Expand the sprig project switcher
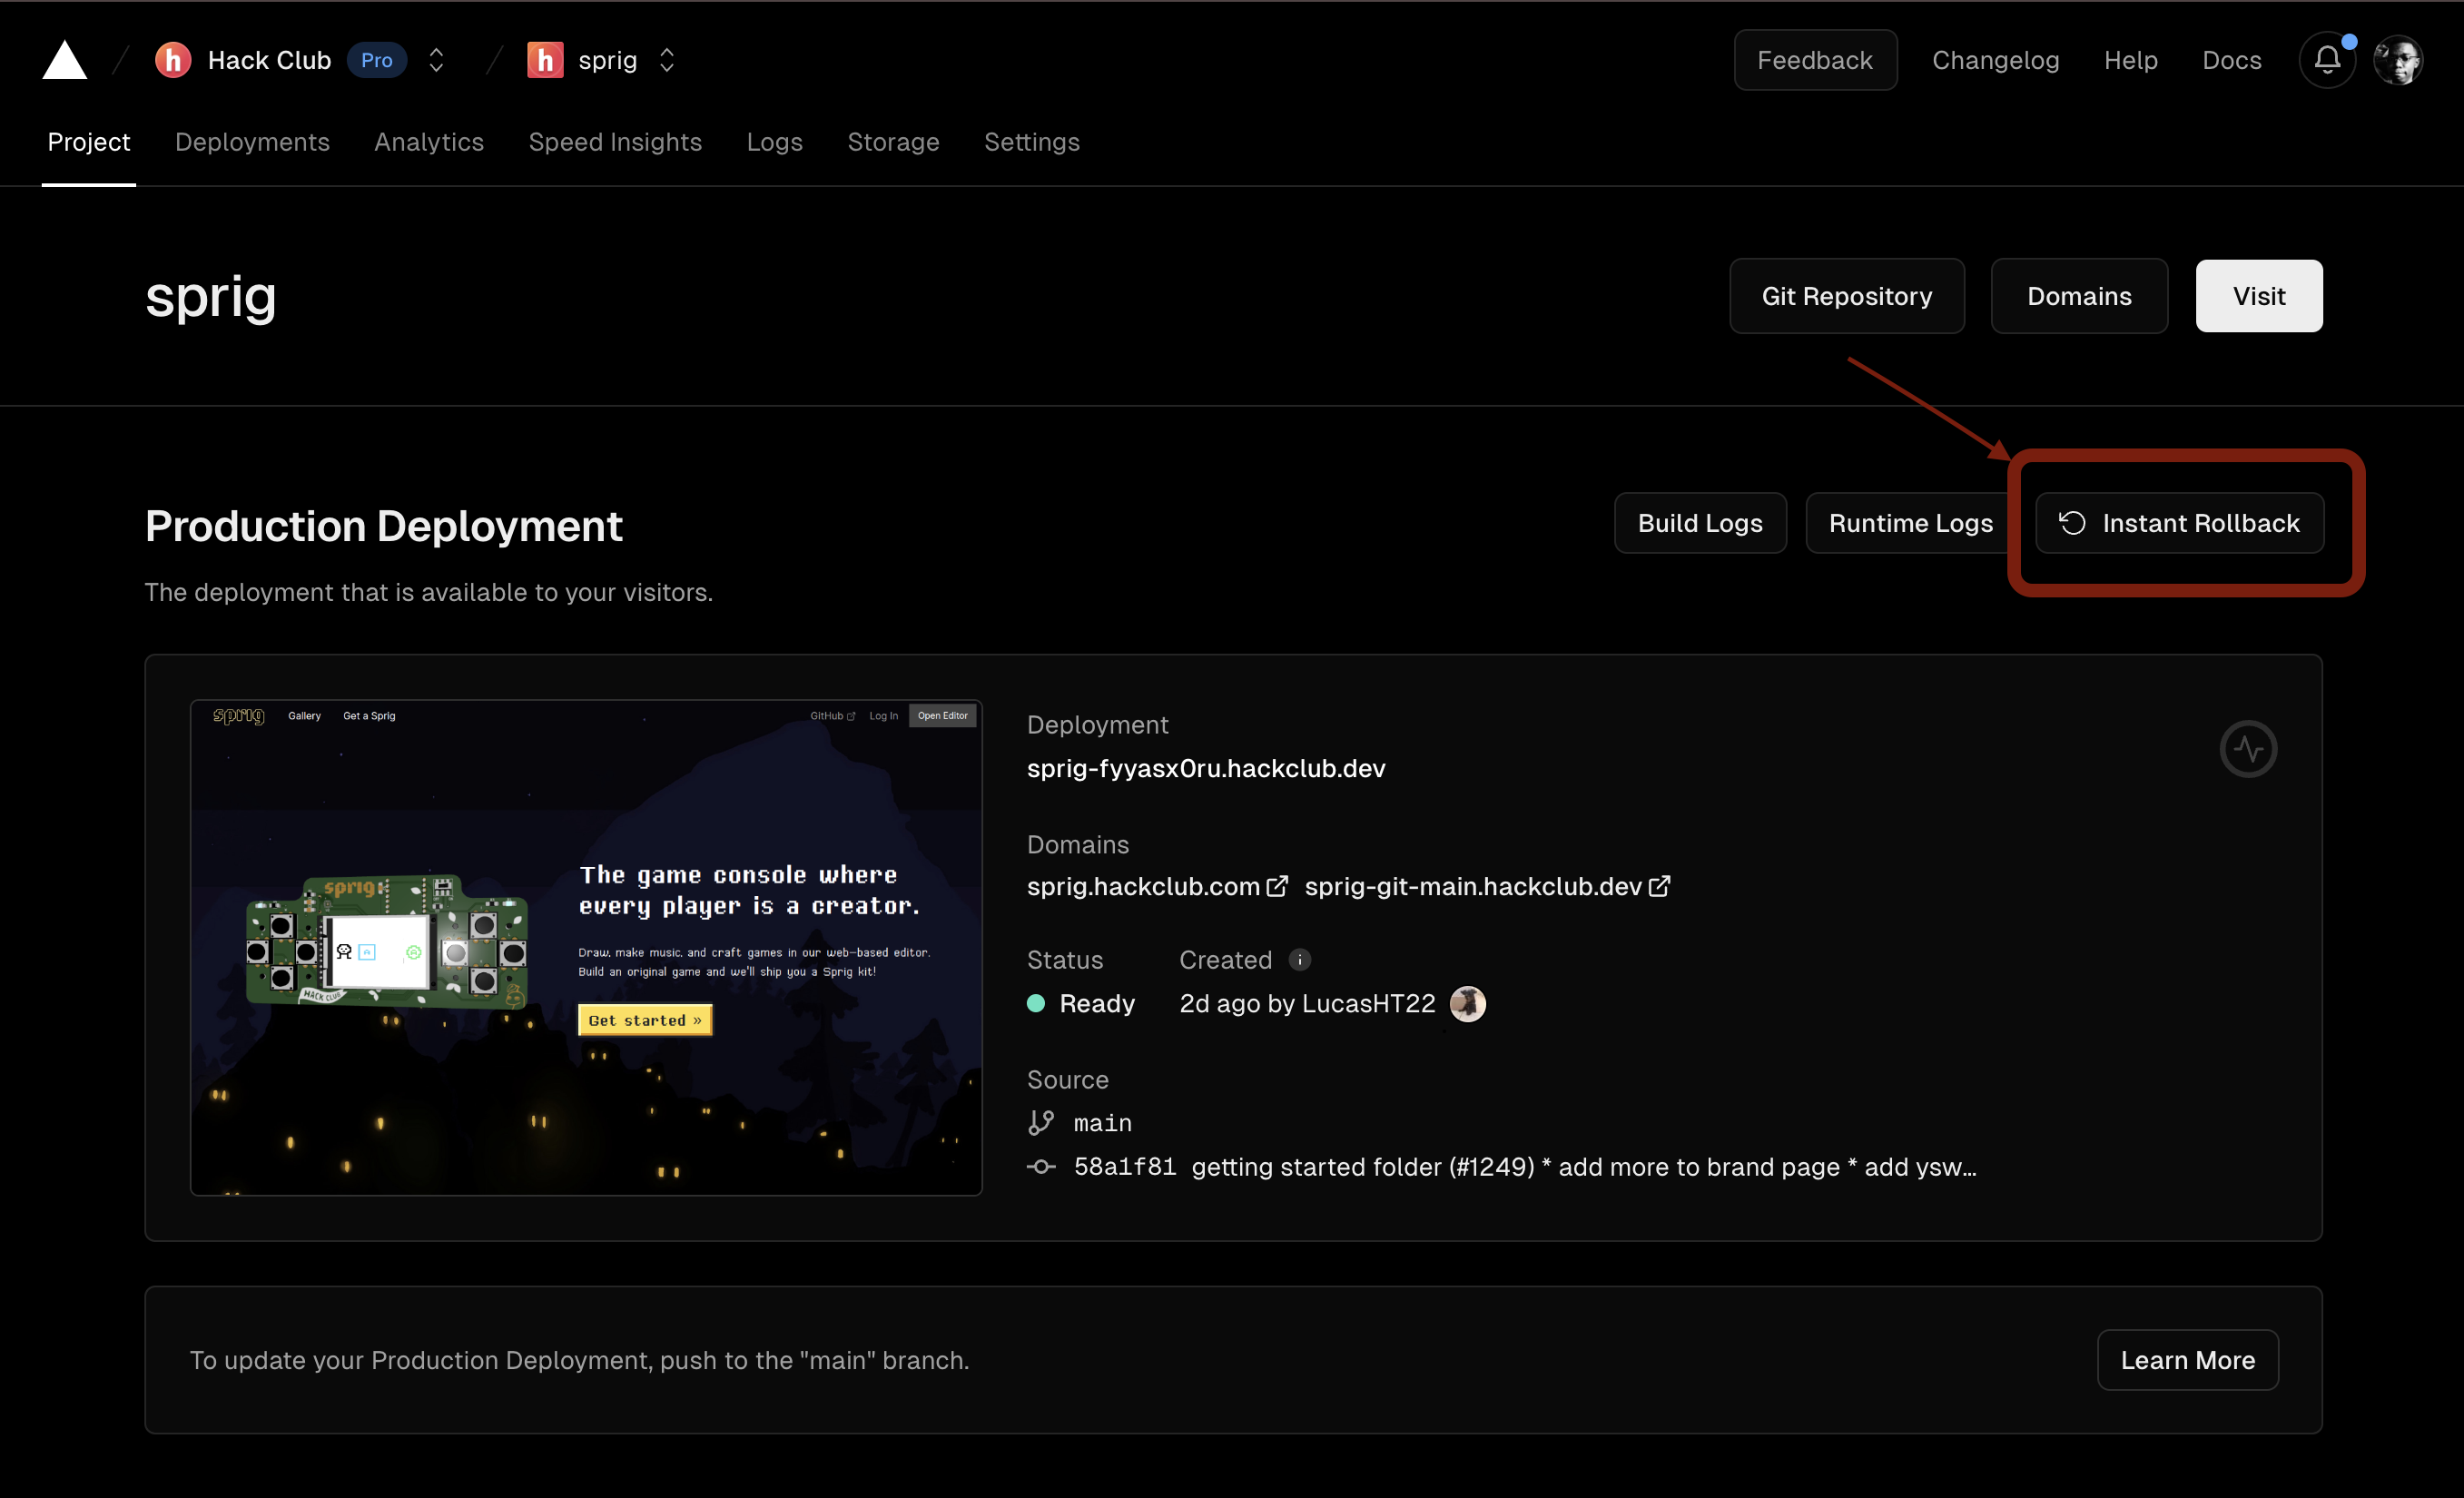The height and width of the screenshot is (1498, 2464). [667, 60]
